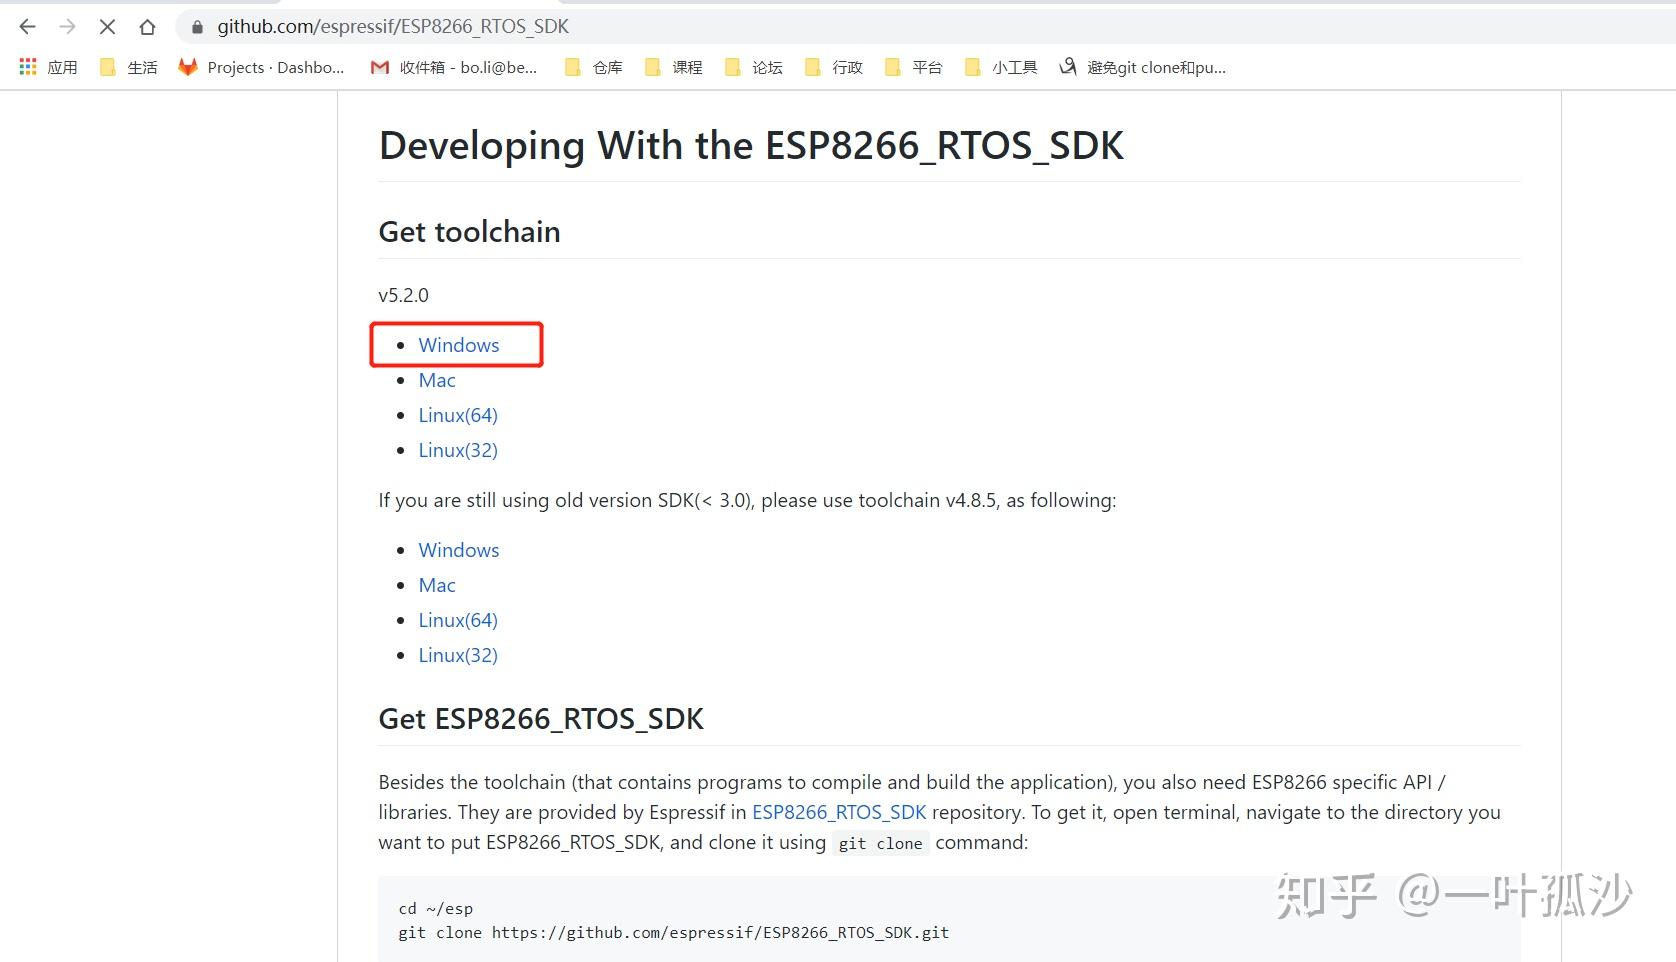Open the Linux(64) toolchain link
This screenshot has height=962, width=1676.
click(458, 414)
